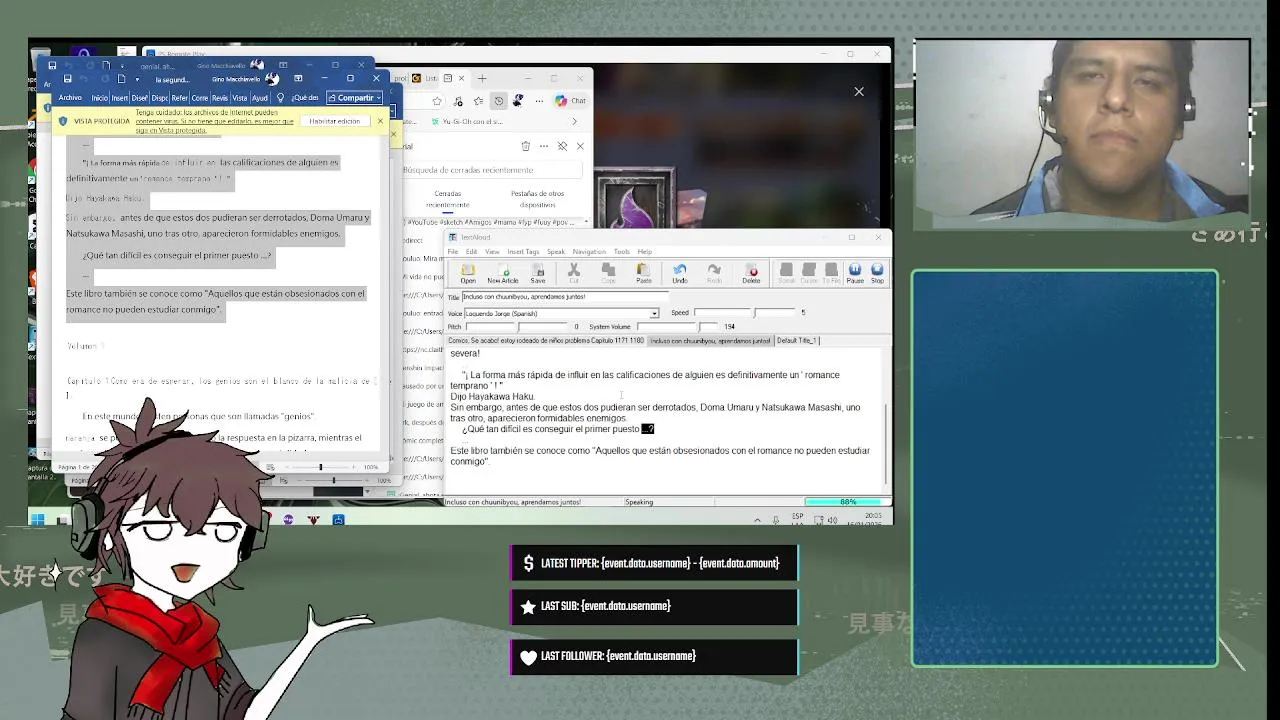Adjust the Pitch slider in TextAloud
This screenshot has width=1280, height=720.
[517, 327]
